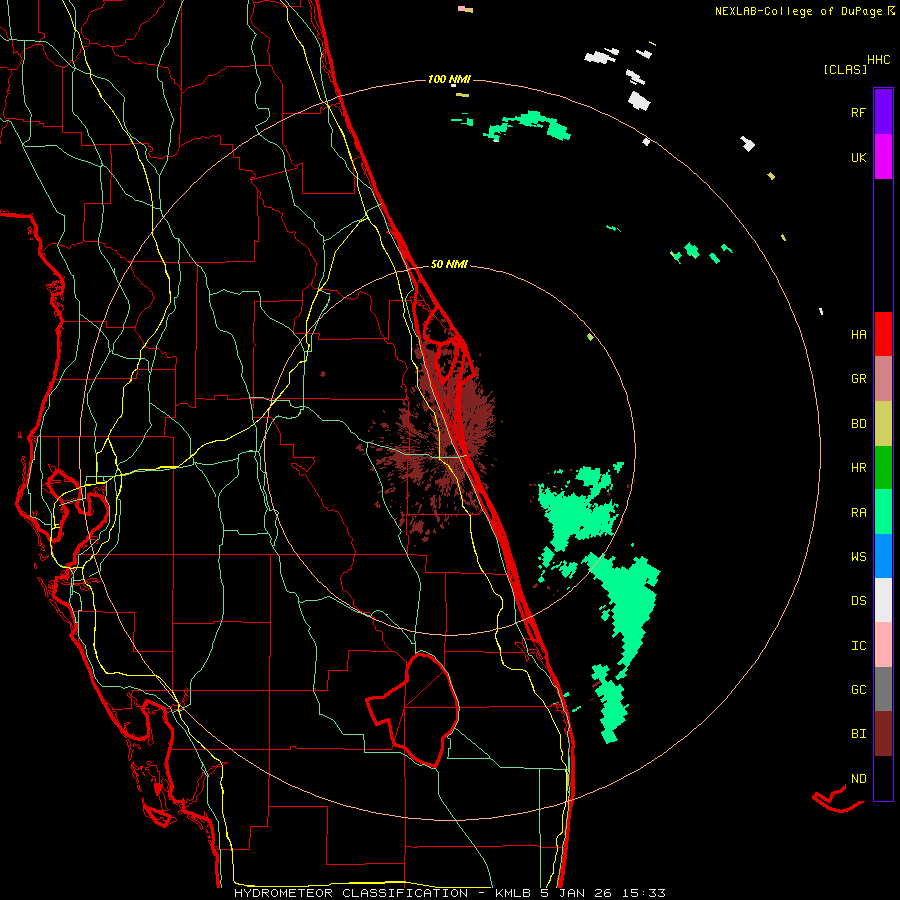The width and height of the screenshot is (900, 900).
Task: Click the HA red legend swatch
Action: pyautogui.click(x=883, y=334)
